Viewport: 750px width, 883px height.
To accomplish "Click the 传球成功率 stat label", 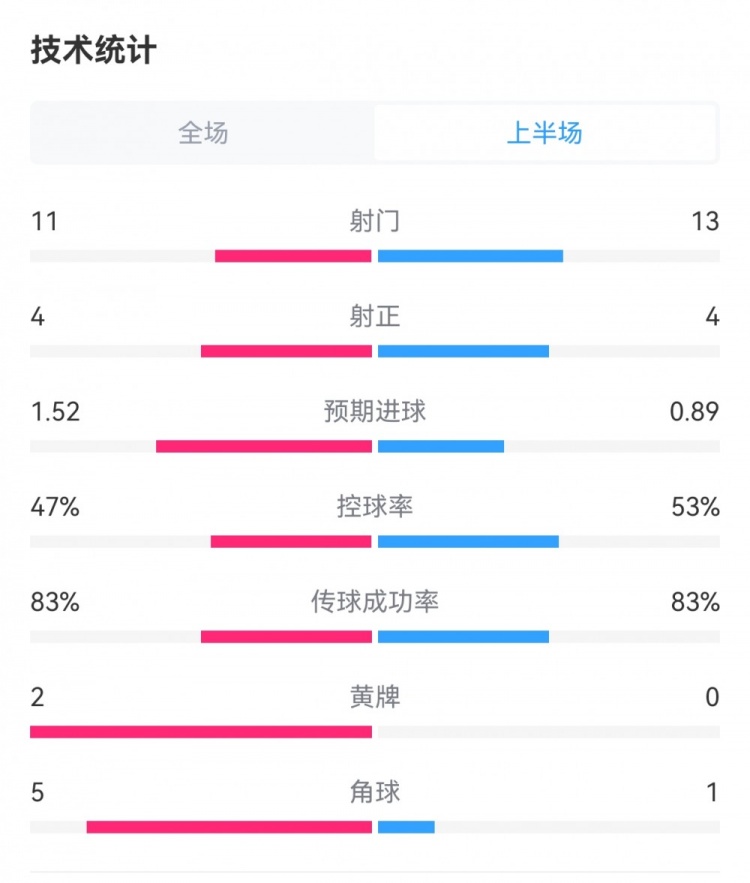I will 375,602.
